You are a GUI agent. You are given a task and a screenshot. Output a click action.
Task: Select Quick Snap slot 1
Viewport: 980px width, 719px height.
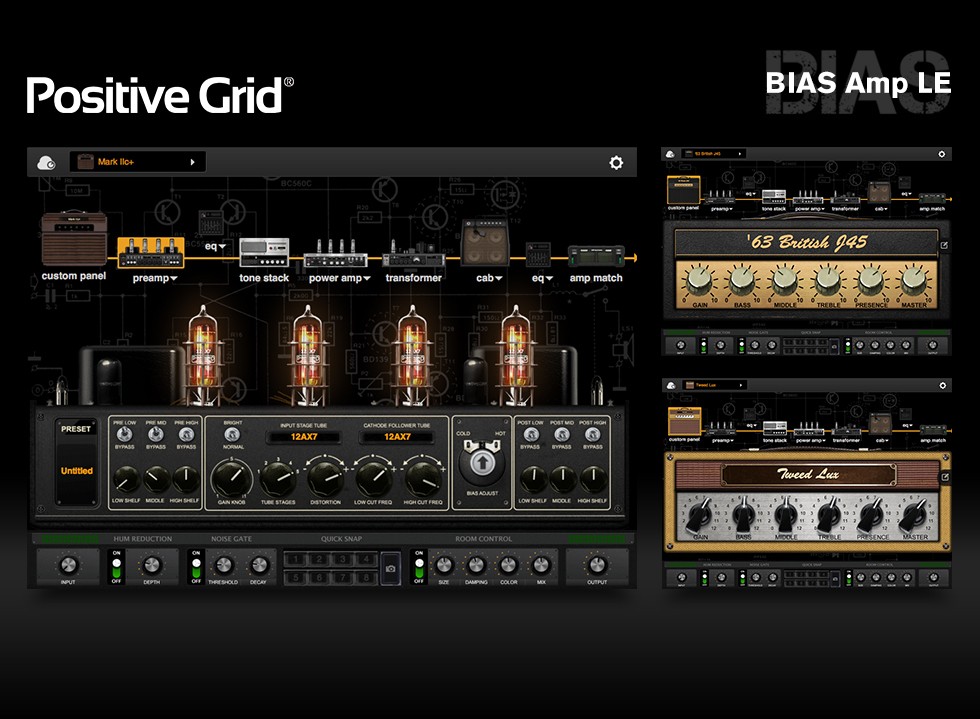pyautogui.click(x=295, y=559)
